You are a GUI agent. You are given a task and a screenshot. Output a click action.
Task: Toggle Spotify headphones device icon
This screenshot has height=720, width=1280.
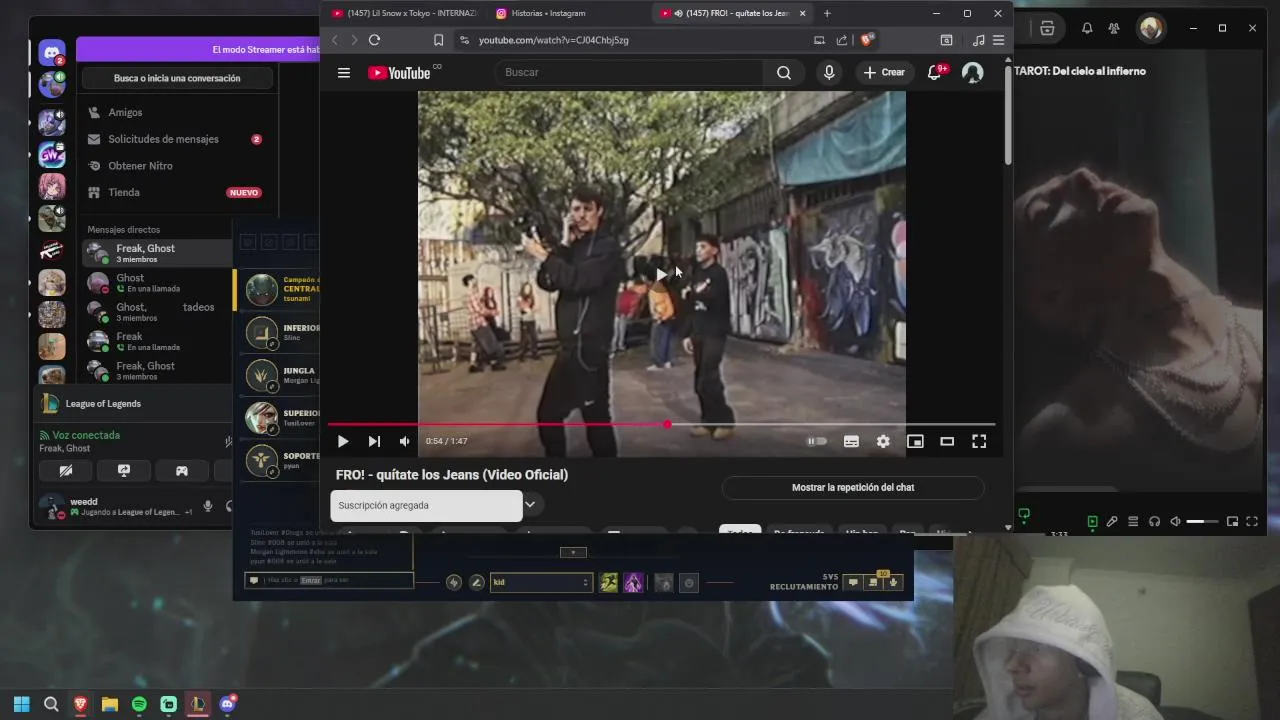(x=1154, y=521)
